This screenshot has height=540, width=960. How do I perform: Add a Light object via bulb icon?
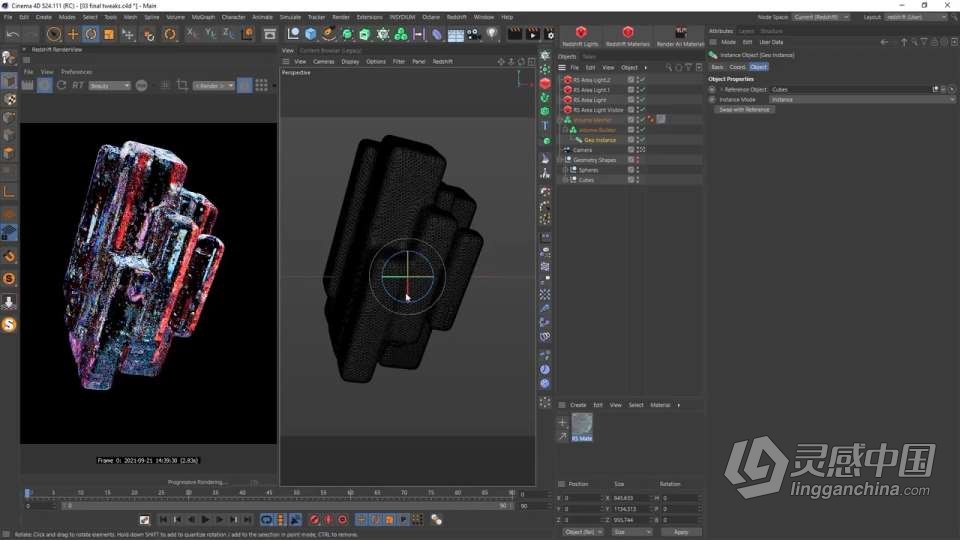(492, 34)
